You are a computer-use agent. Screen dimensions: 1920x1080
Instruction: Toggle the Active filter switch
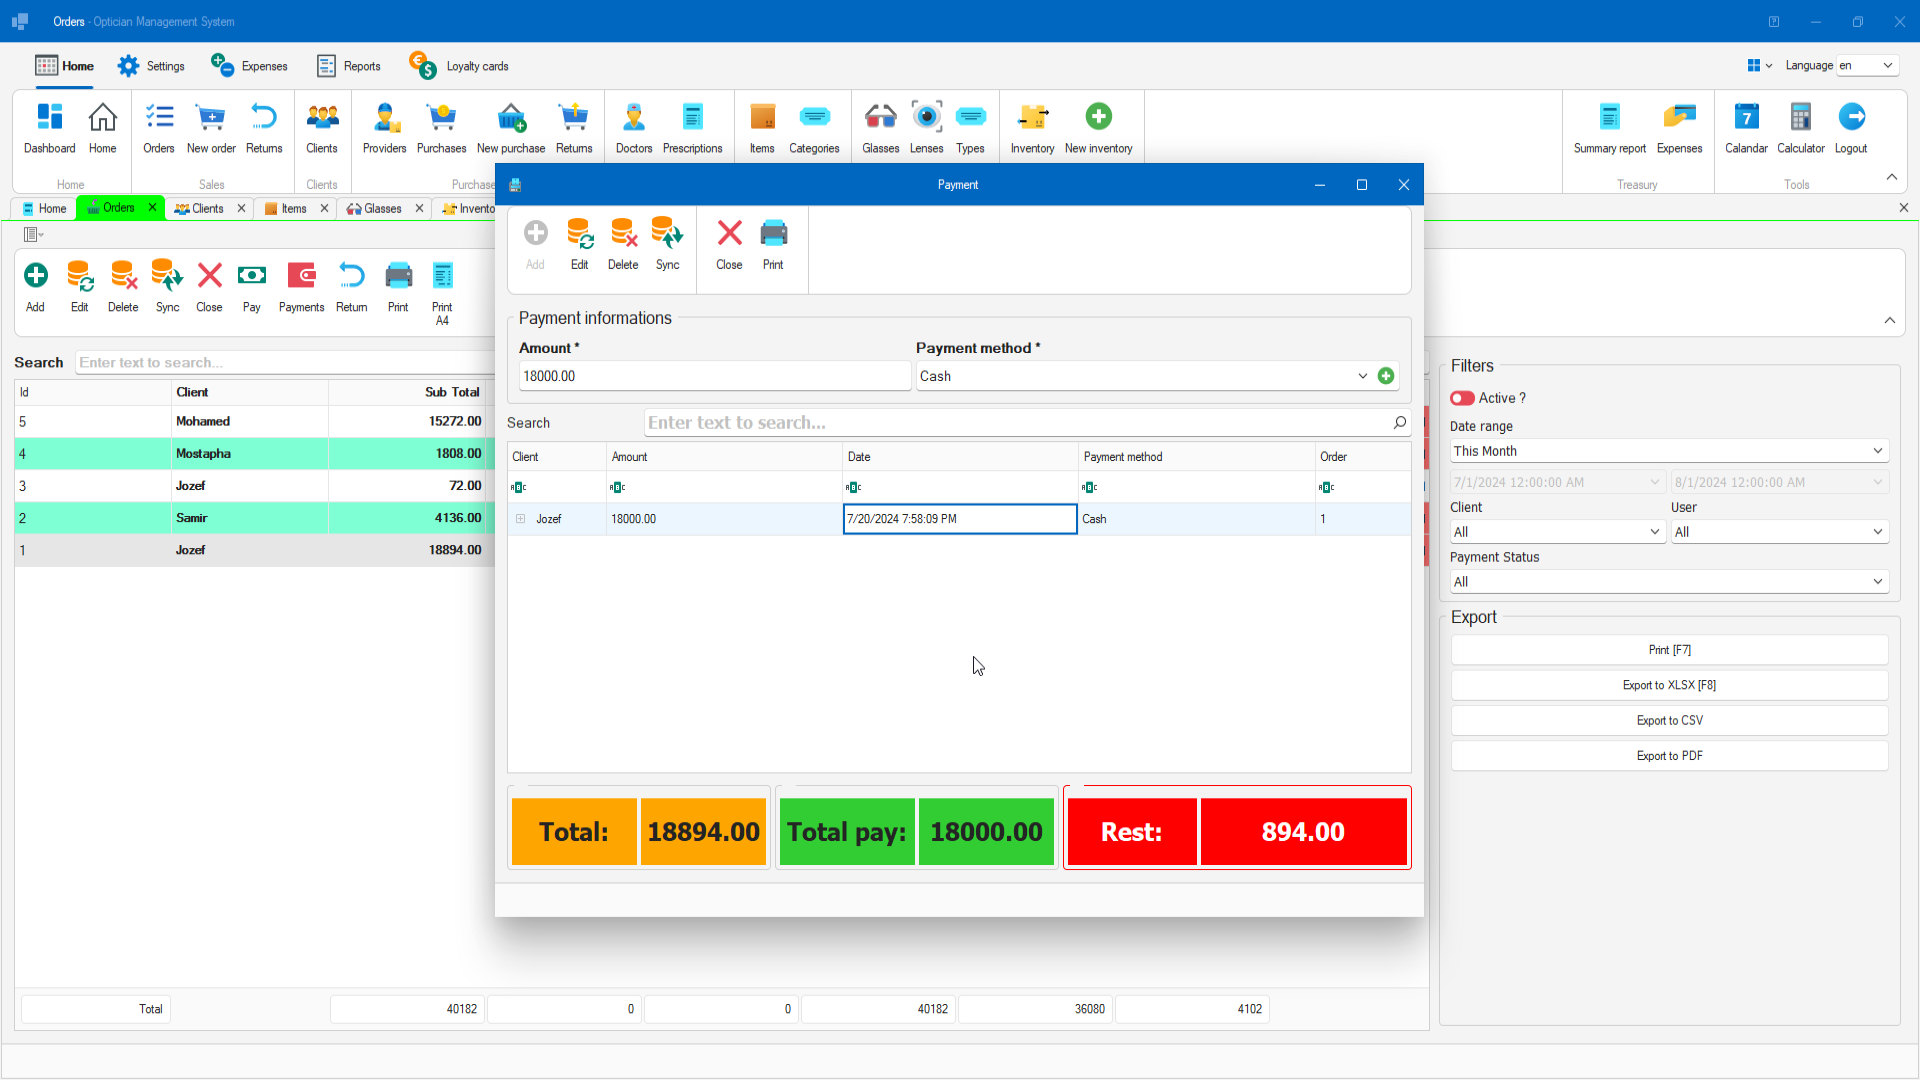tap(1462, 398)
